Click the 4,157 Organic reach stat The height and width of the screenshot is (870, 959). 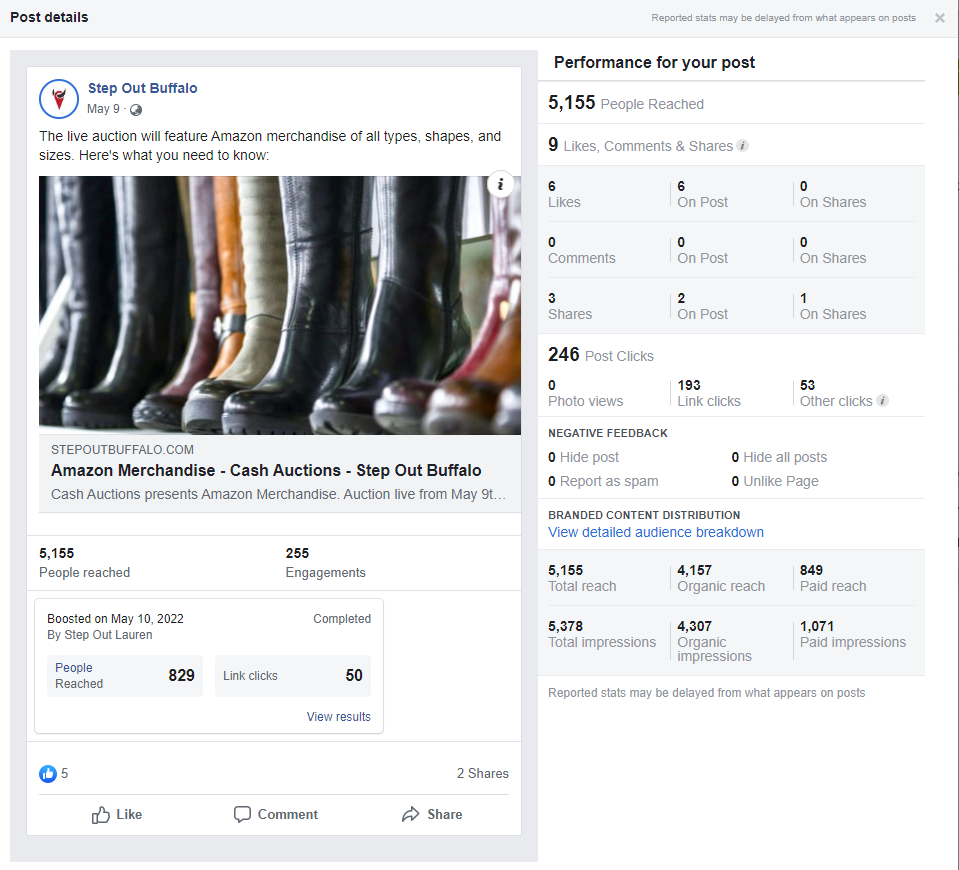721,578
